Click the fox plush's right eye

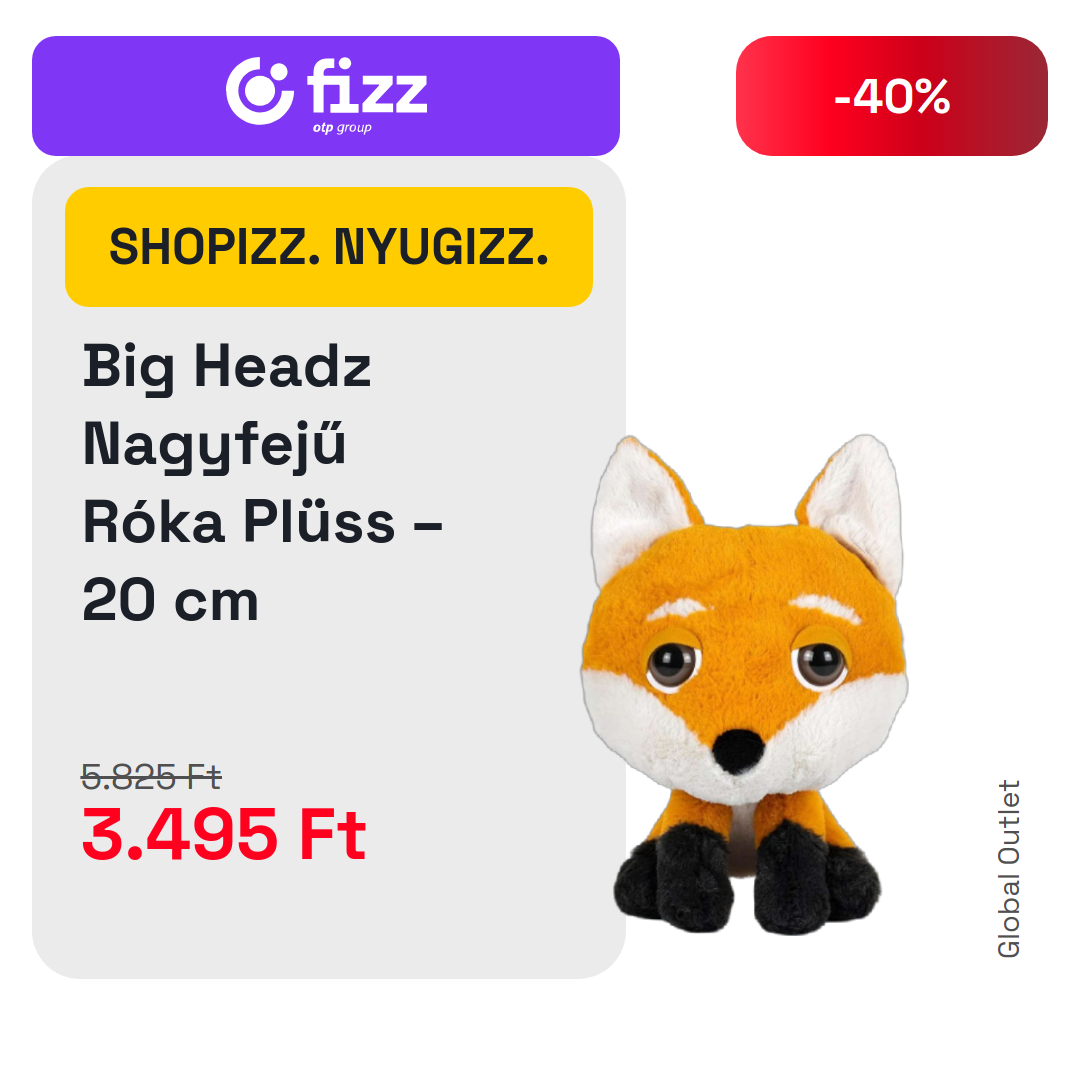pos(820,663)
